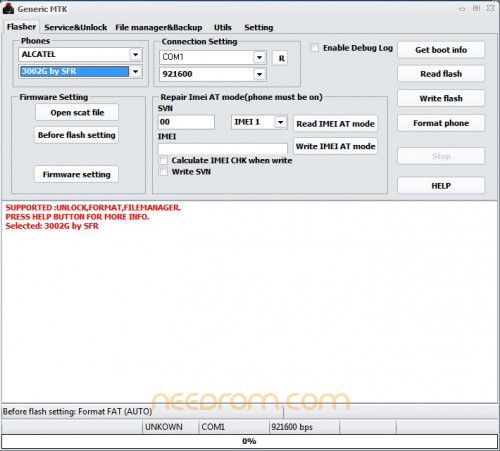Open the File manager&Backup tab
This screenshot has height=451, width=500.
coord(159,27)
